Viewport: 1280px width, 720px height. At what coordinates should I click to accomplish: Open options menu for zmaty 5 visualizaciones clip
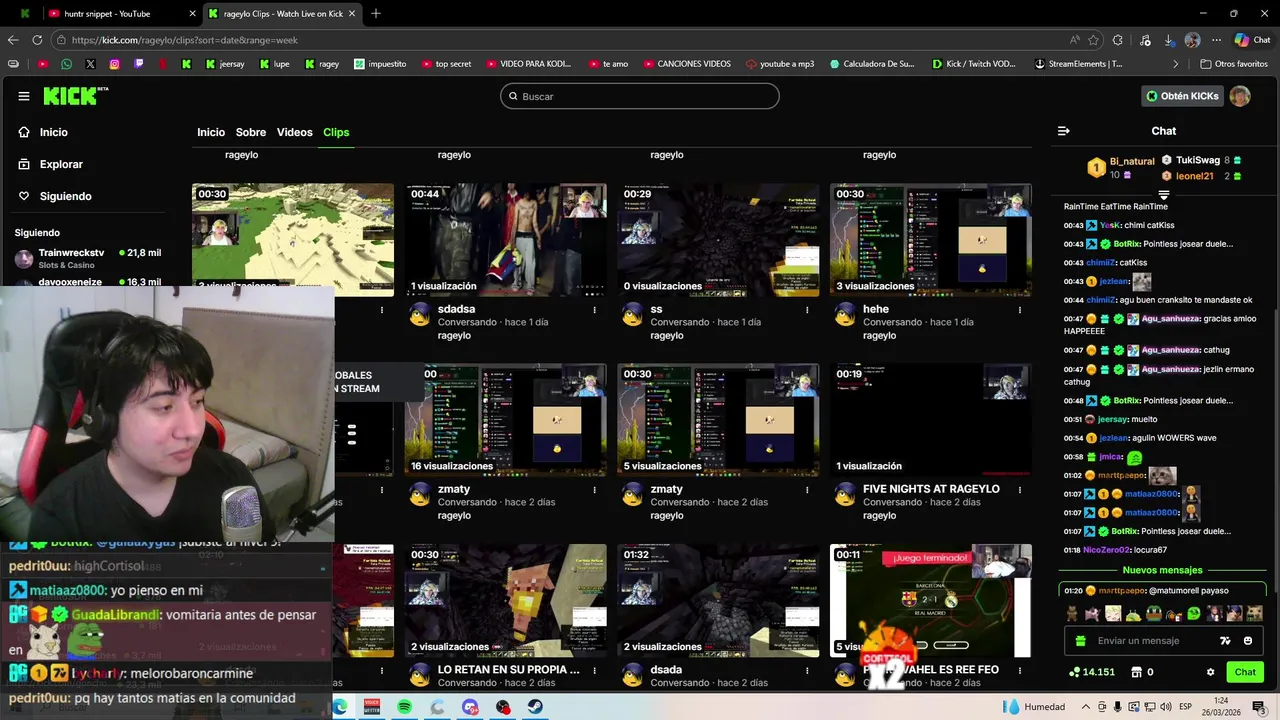click(807, 490)
